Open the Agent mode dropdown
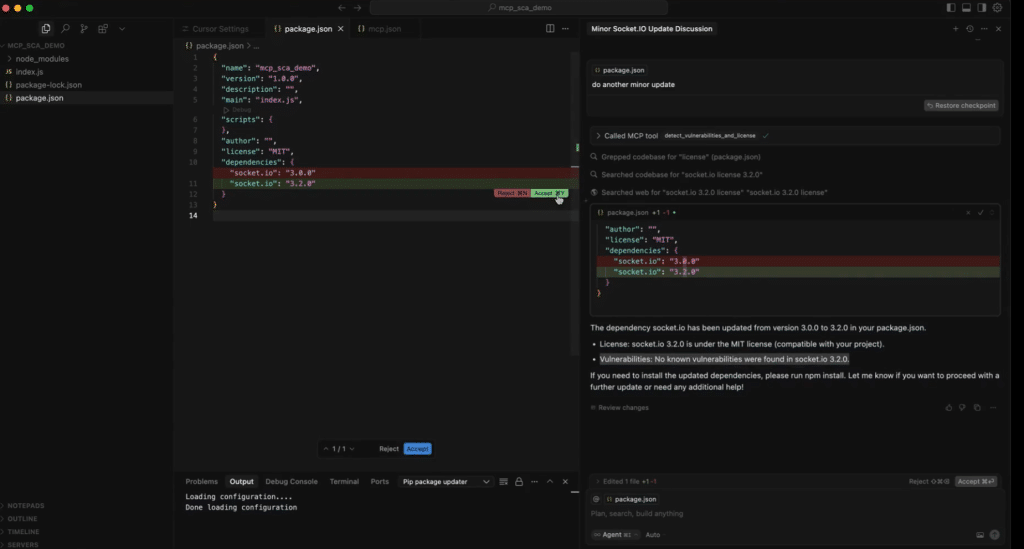The height and width of the screenshot is (549, 1024). point(615,535)
